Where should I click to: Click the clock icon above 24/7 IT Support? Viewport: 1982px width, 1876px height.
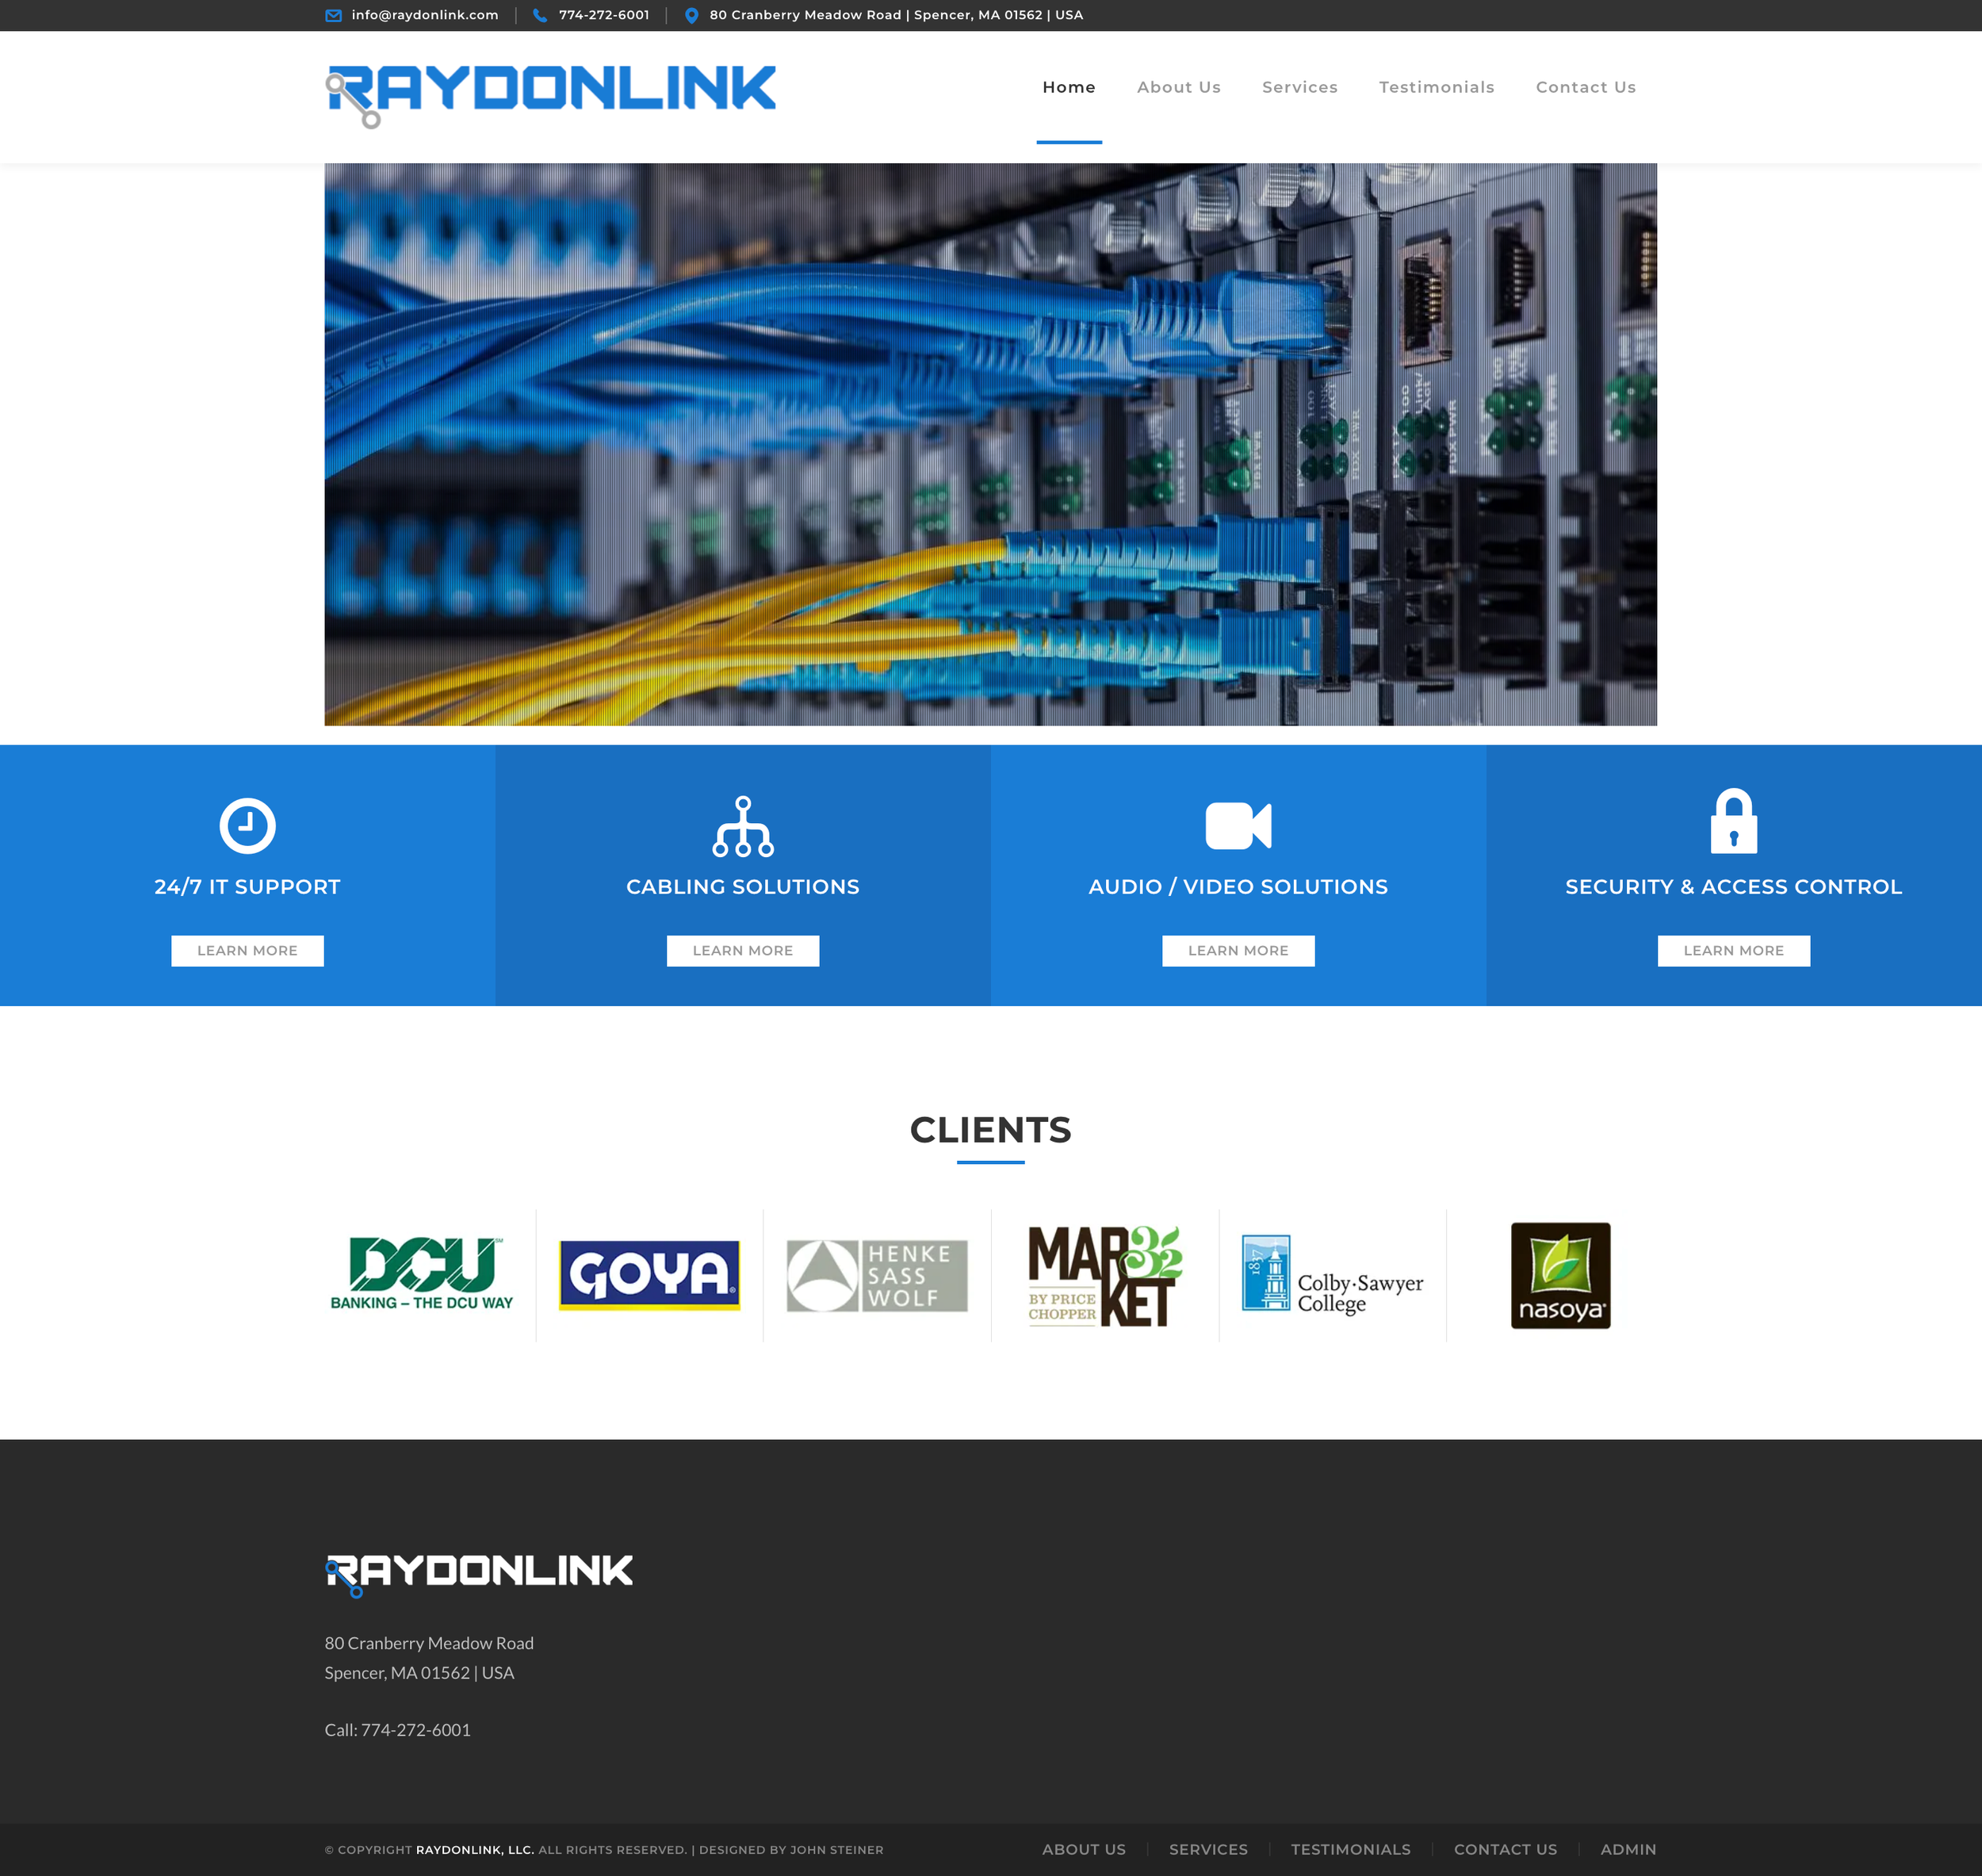pyautogui.click(x=247, y=826)
